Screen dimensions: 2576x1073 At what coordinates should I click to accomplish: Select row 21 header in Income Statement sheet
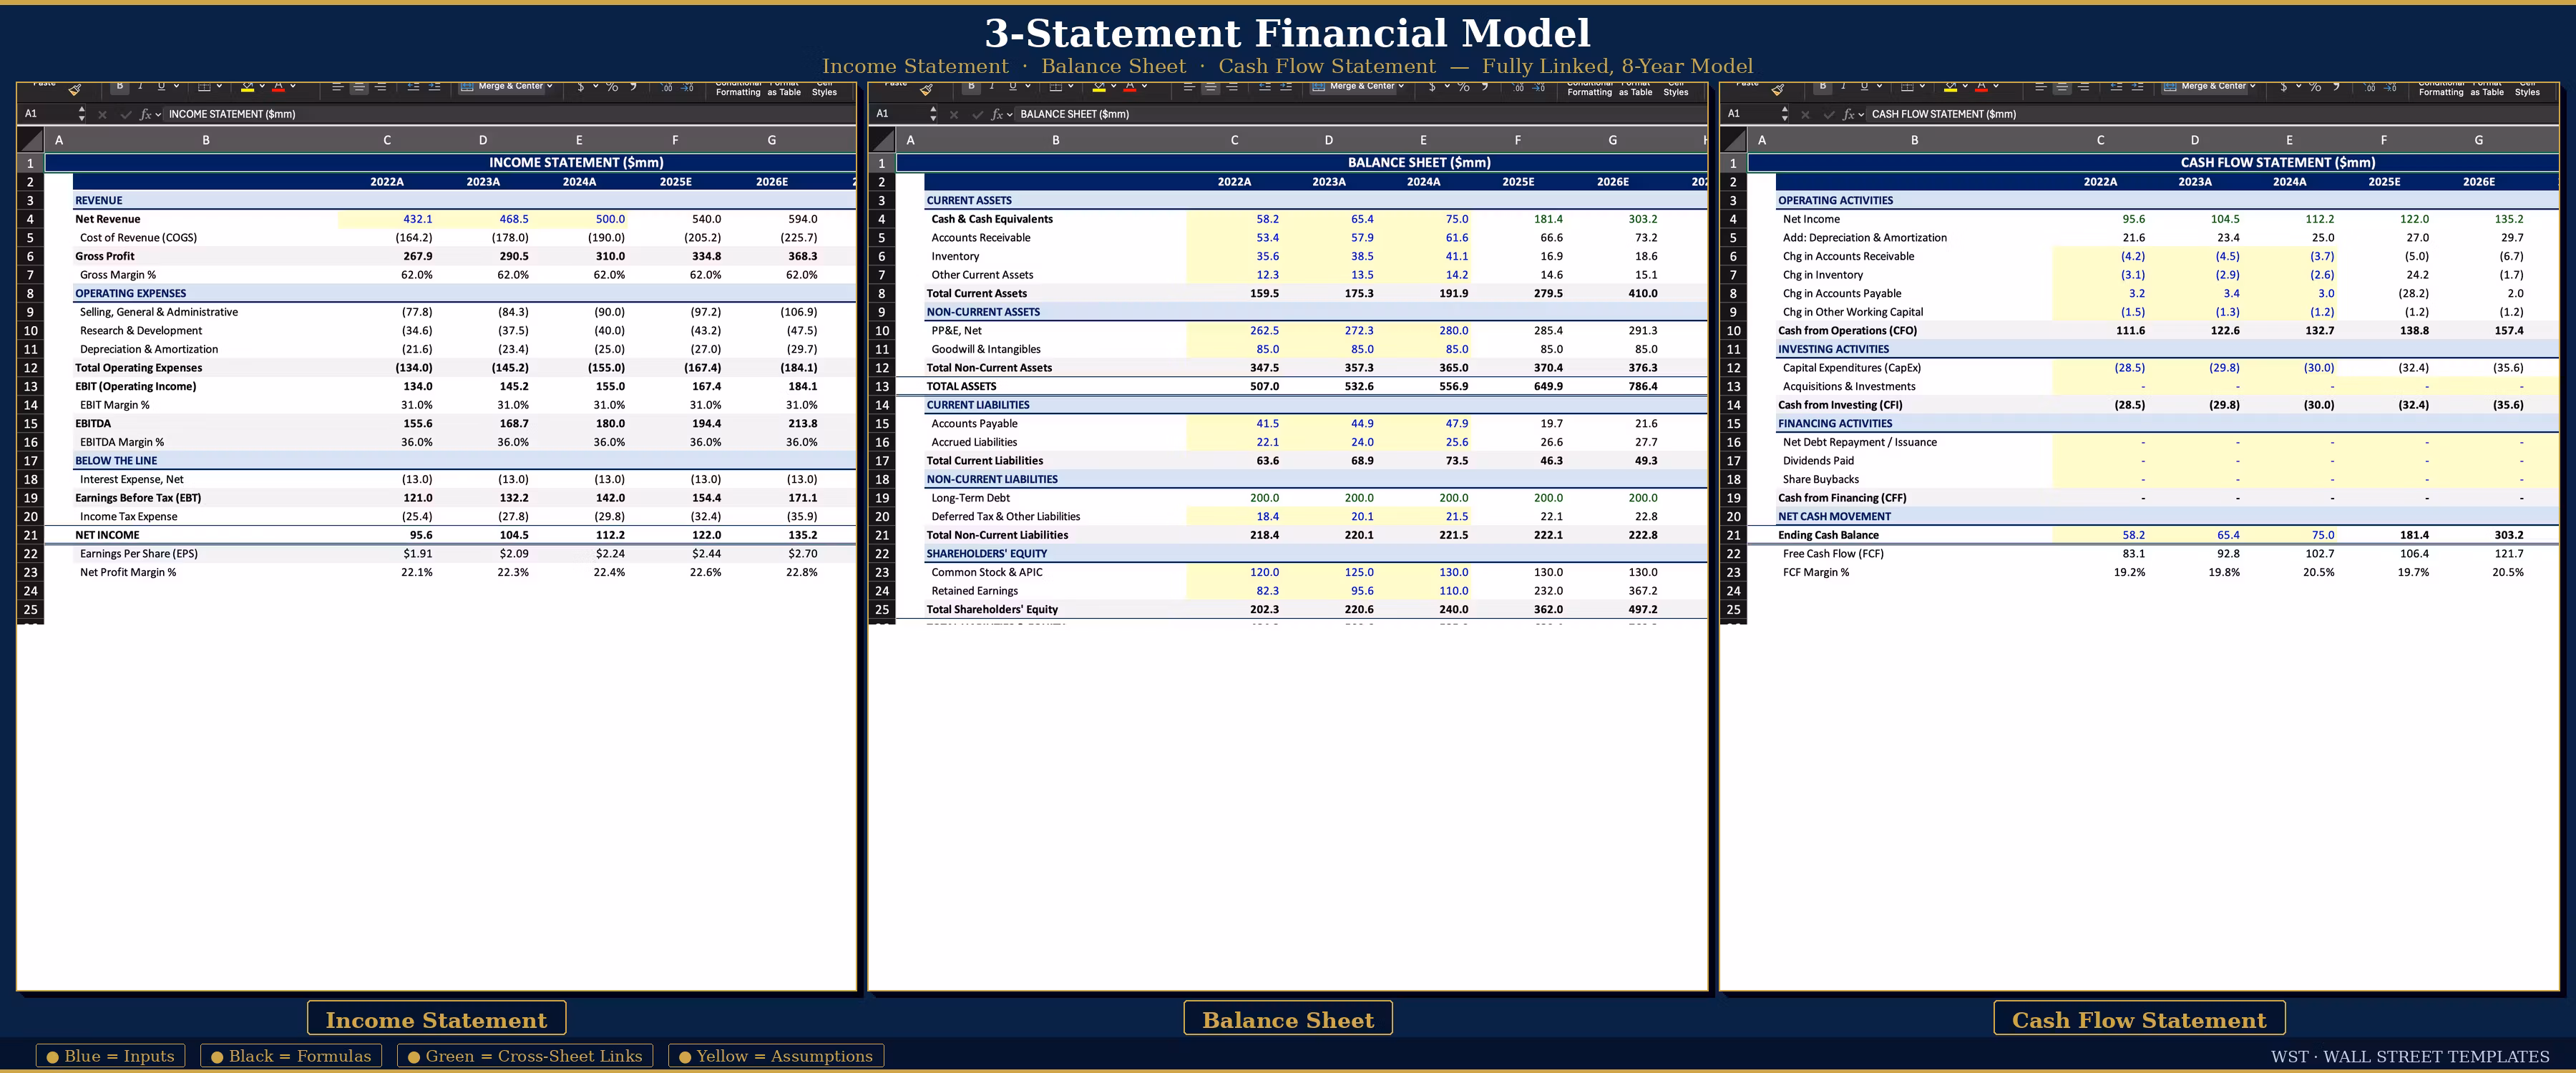coord(30,535)
